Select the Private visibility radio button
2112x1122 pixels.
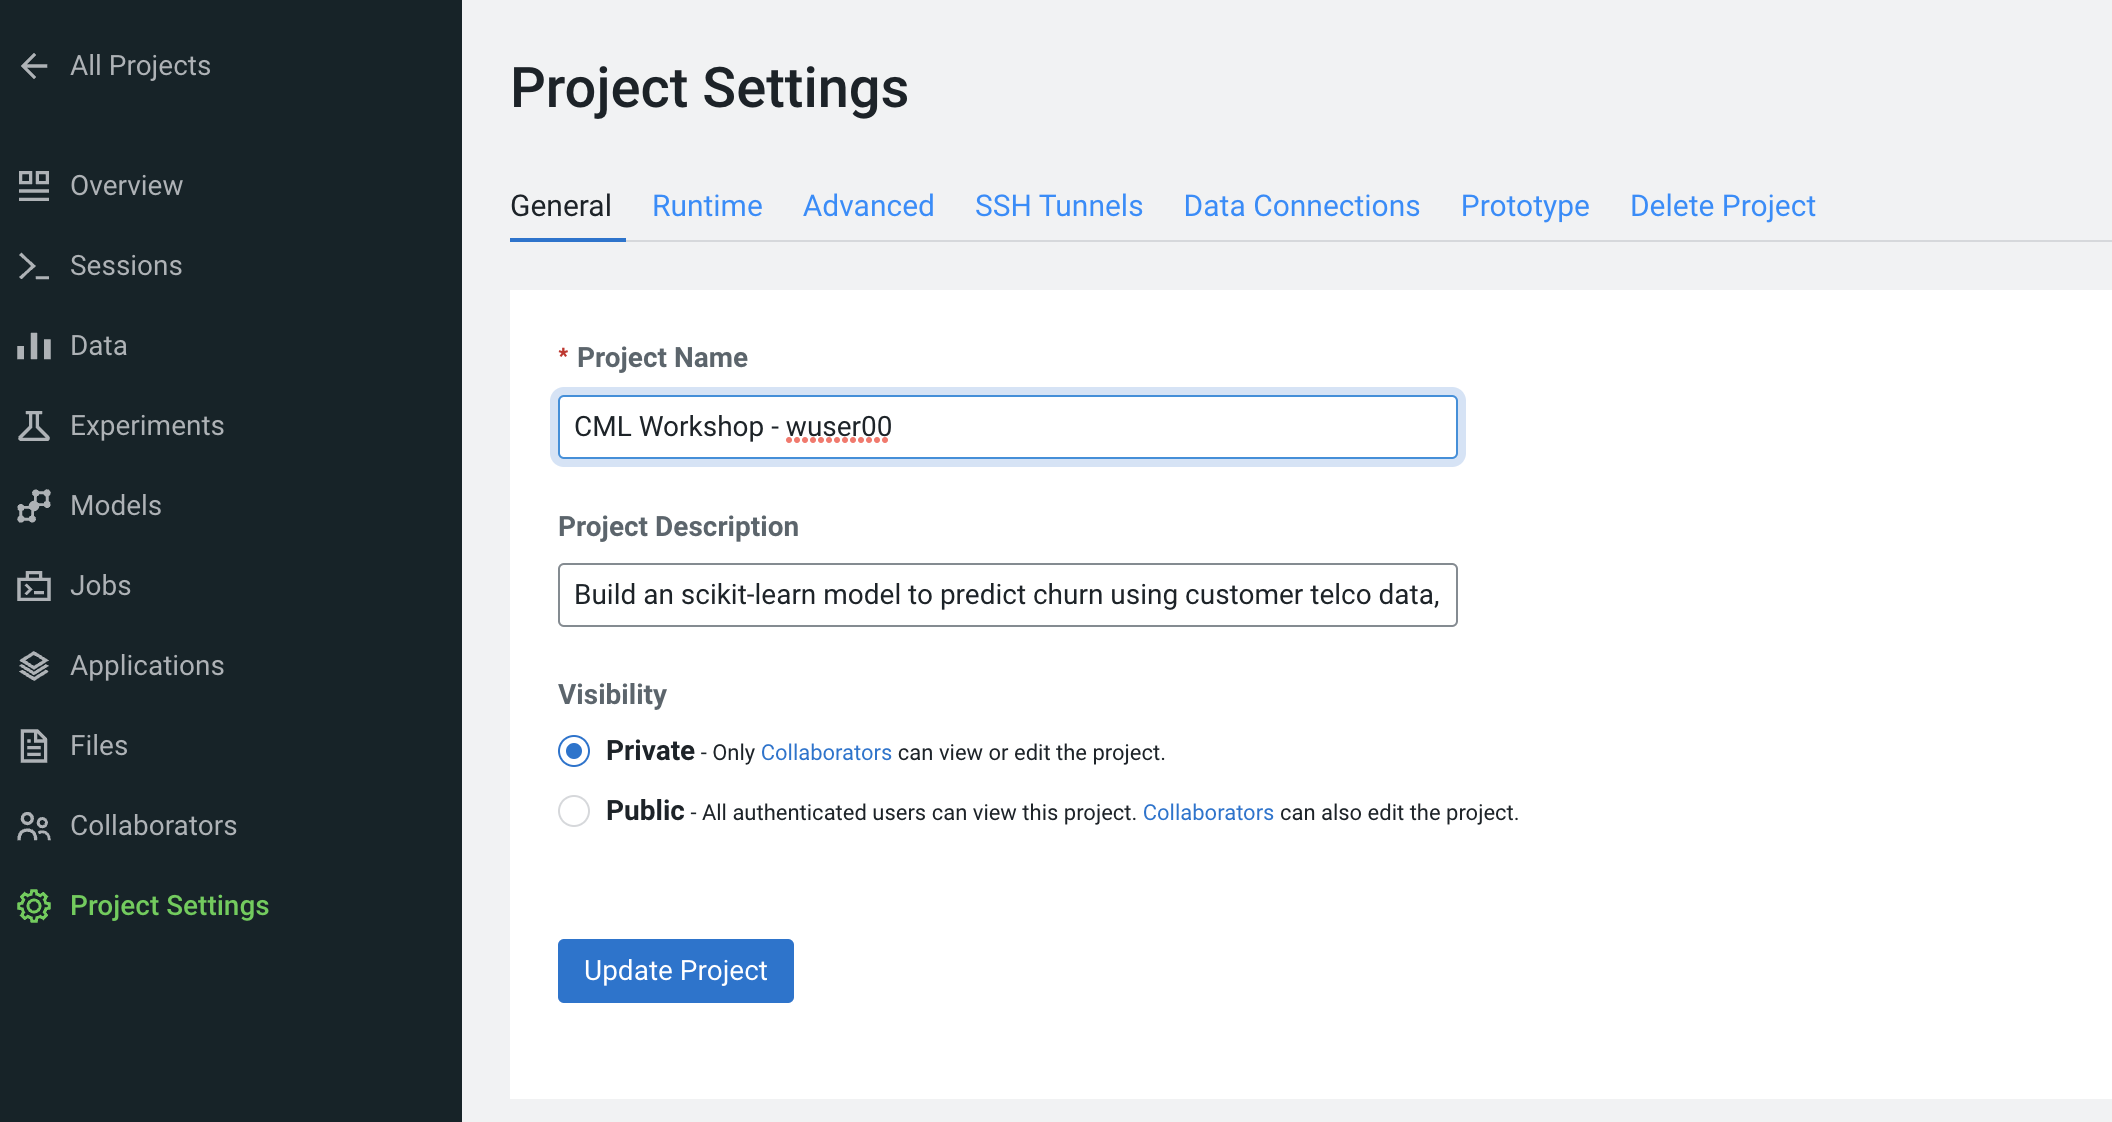pos(574,751)
